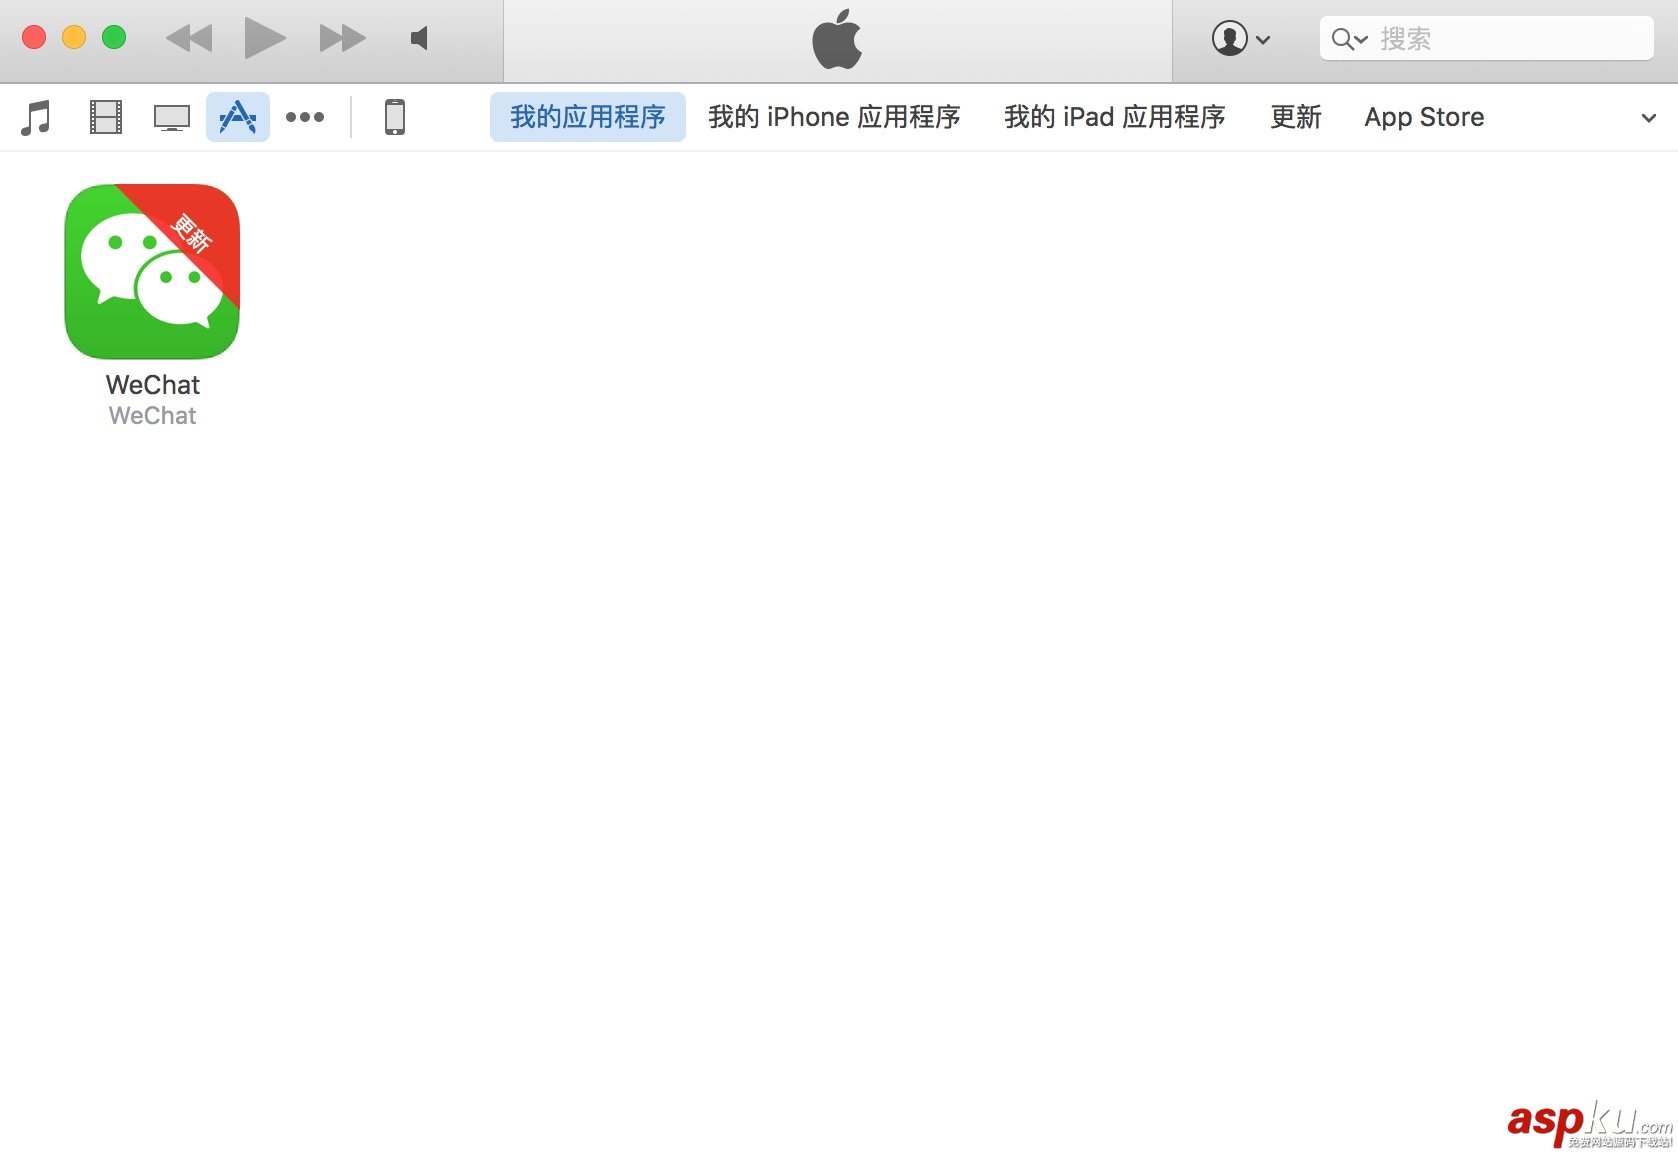Open the user account icon
Image resolution: width=1678 pixels, height=1154 pixels.
1230,39
